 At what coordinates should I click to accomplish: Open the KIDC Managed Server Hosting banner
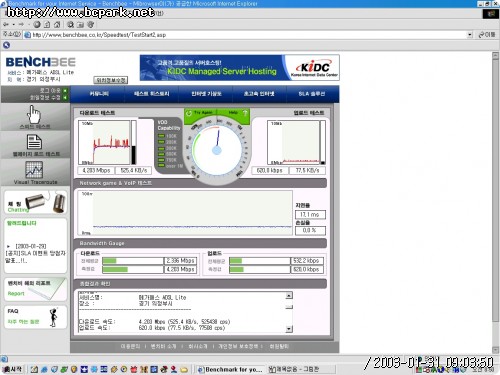point(239,68)
